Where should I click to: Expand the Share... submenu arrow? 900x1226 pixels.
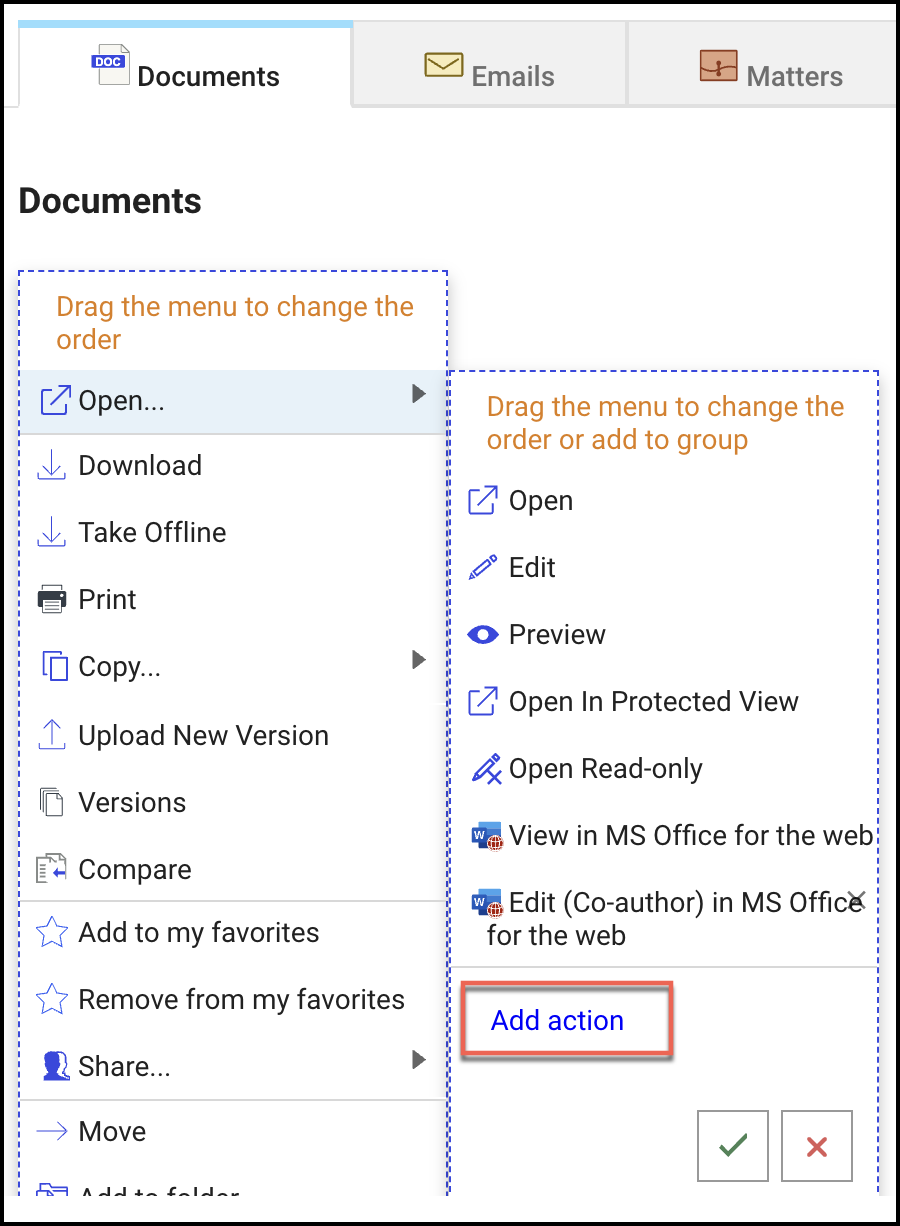[x=419, y=1059]
